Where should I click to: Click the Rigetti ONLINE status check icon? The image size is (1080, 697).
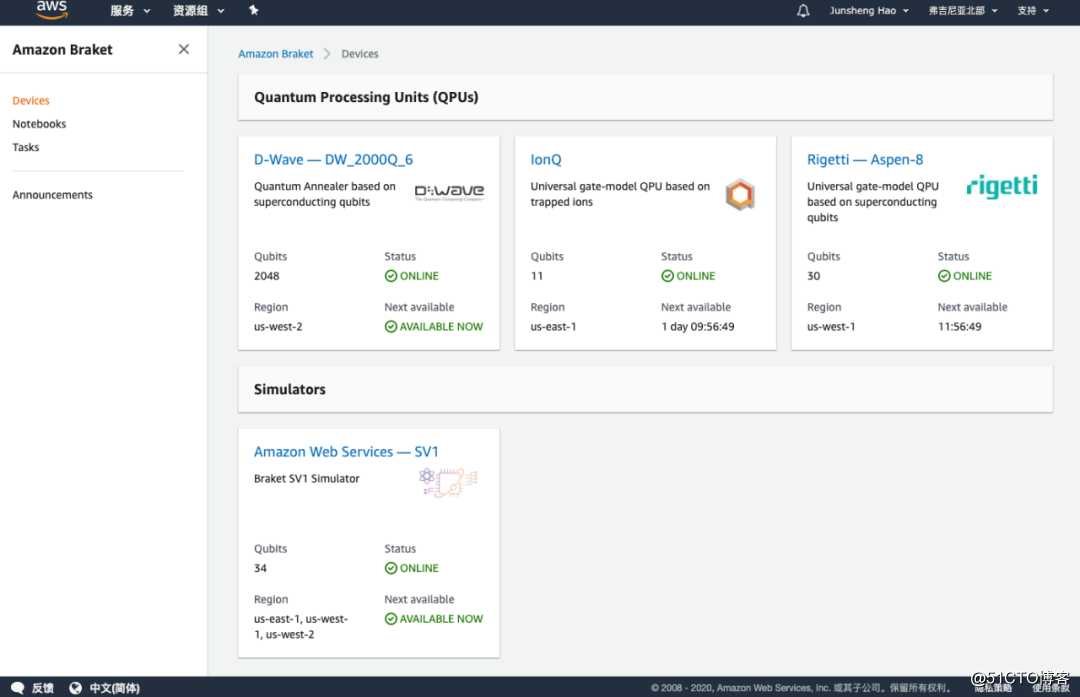point(944,275)
